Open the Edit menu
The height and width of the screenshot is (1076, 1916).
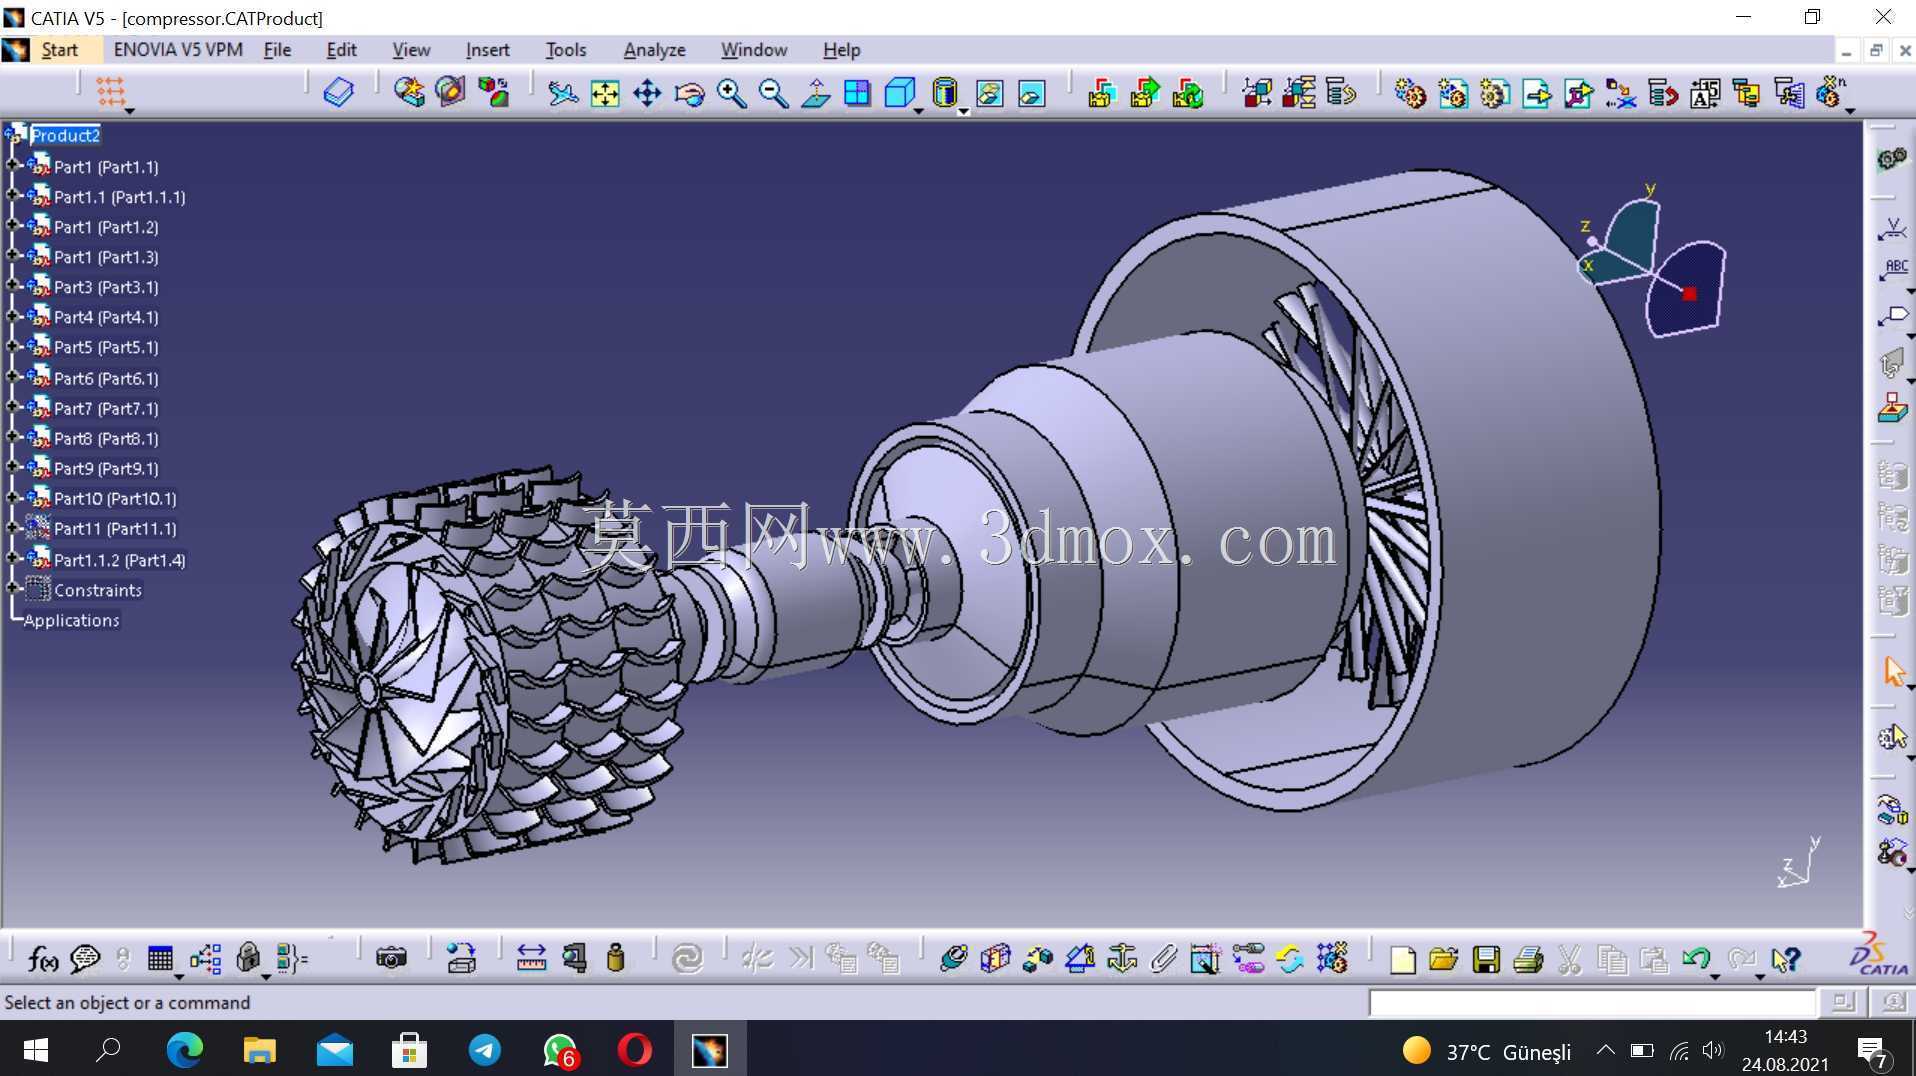[341, 50]
